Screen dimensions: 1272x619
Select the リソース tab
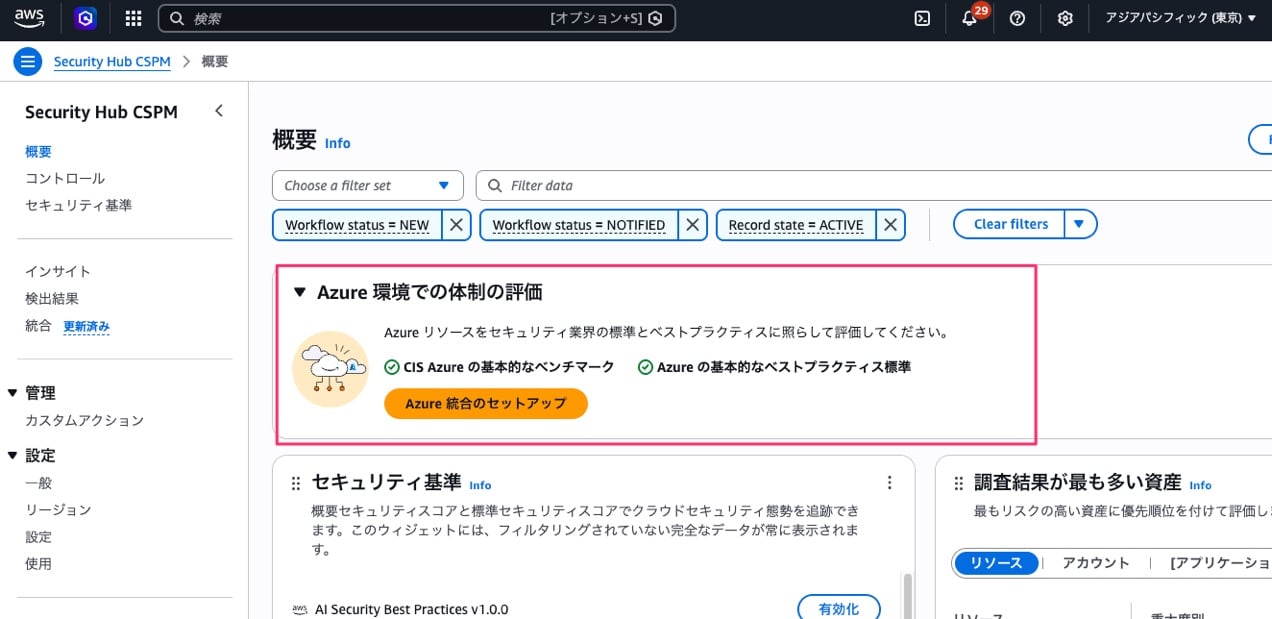(996, 563)
